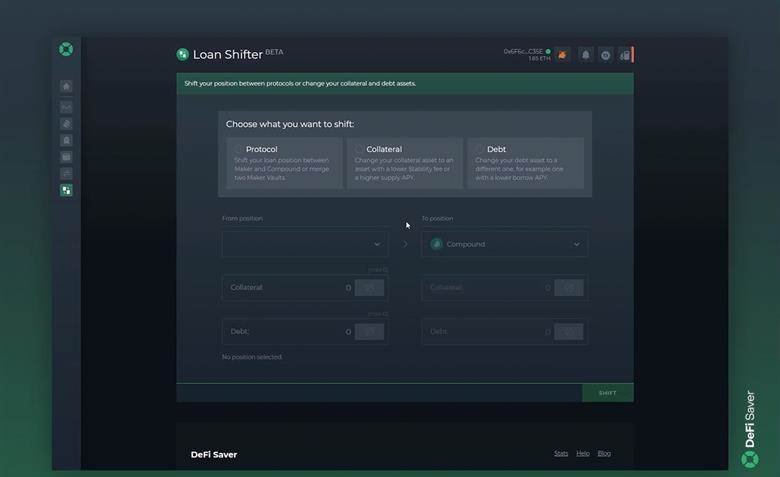Image resolution: width=780 pixels, height=477 pixels.
Task: Open the To position Compound dropdown
Action: pyautogui.click(x=504, y=244)
